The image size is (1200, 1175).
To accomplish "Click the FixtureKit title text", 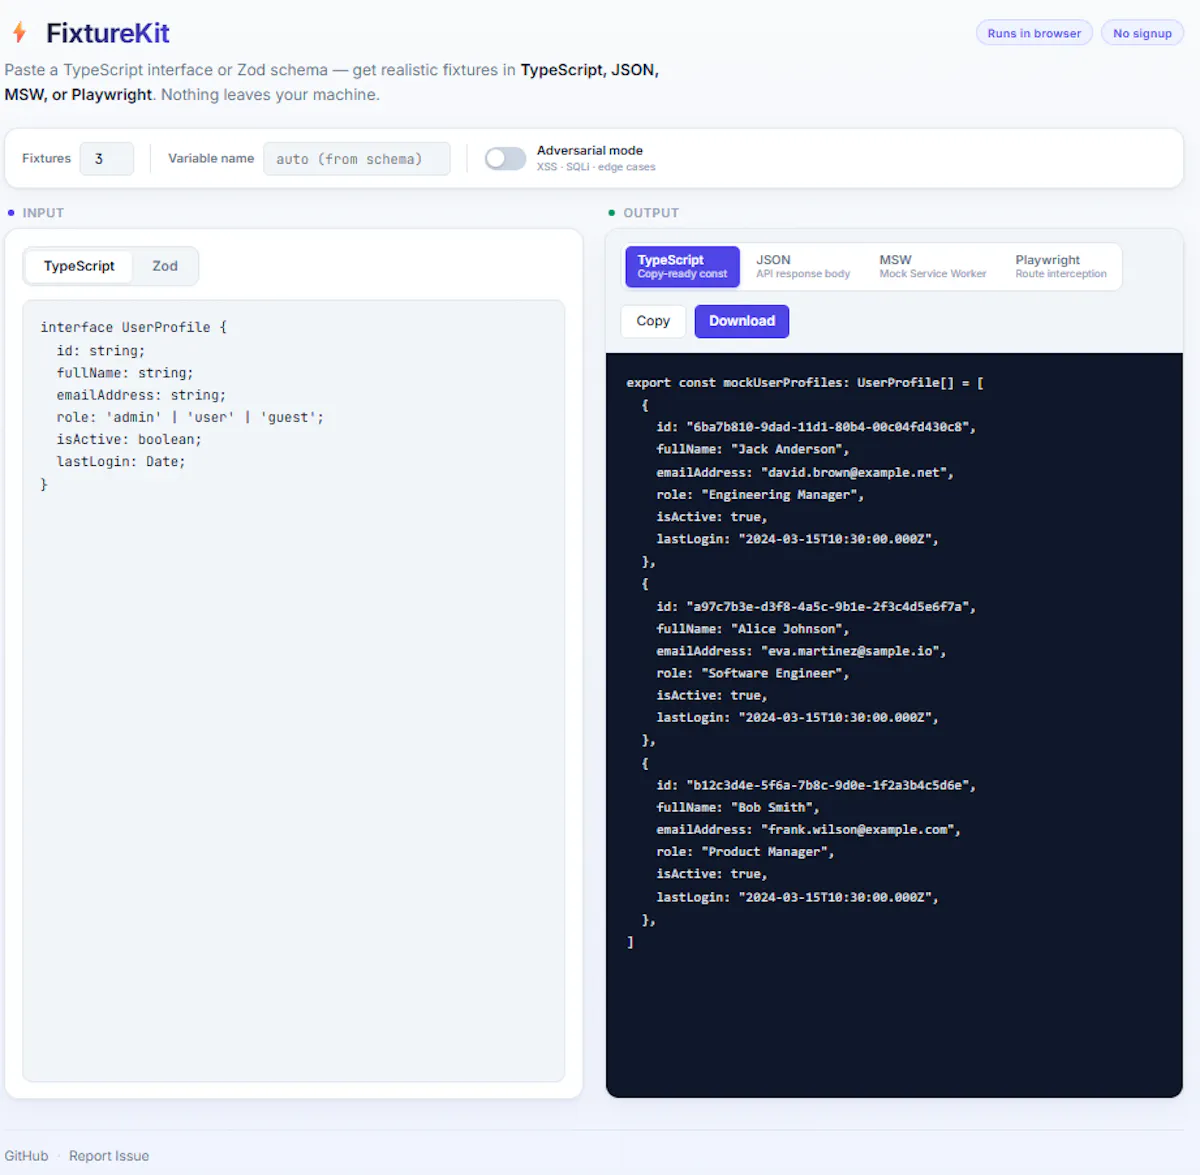I will tap(108, 33).
